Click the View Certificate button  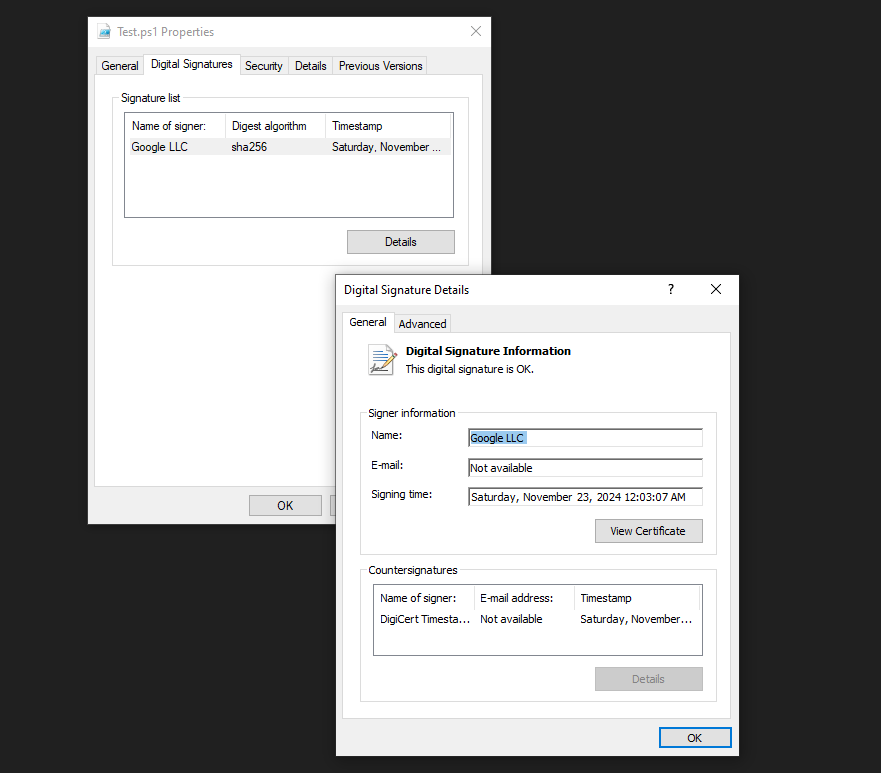648,531
